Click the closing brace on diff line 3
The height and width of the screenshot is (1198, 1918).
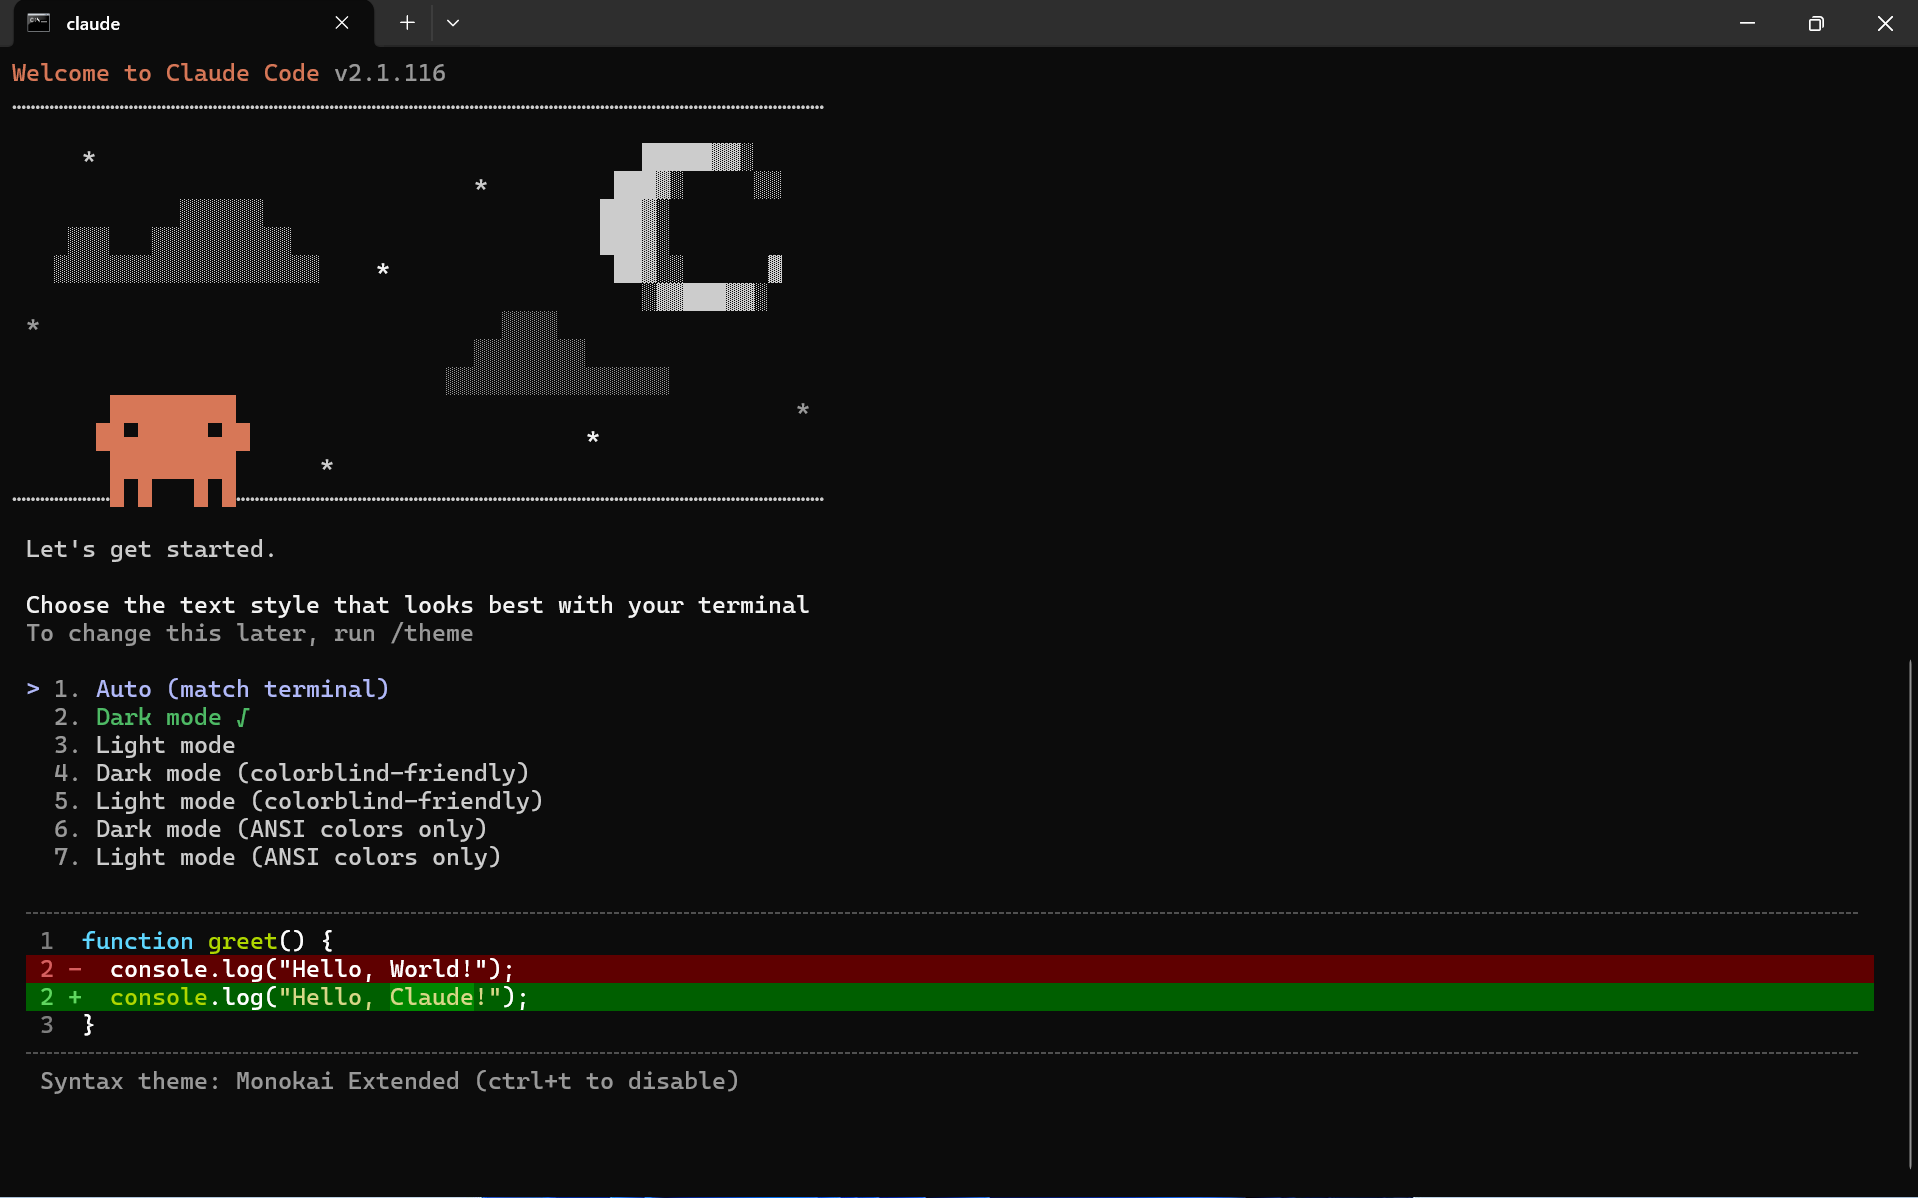[x=88, y=1025]
